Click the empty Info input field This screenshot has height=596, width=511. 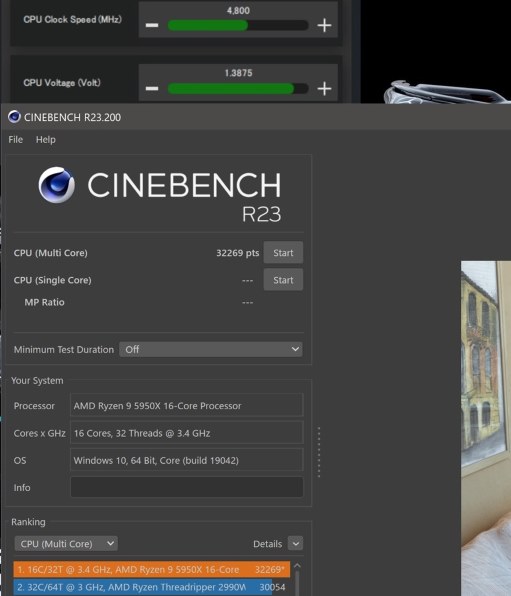tap(187, 487)
